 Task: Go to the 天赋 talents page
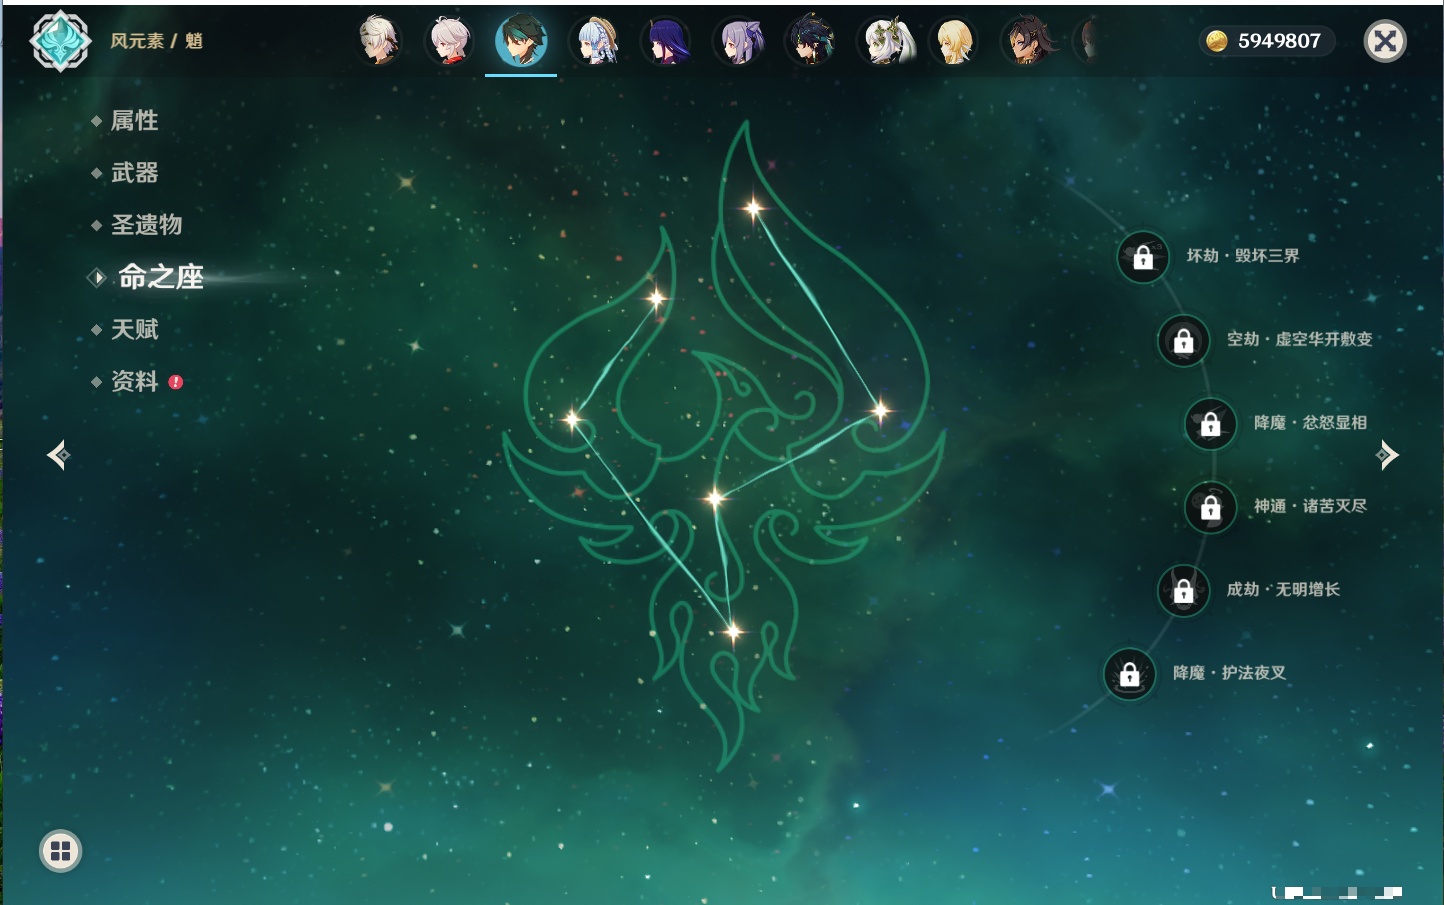[x=134, y=329]
